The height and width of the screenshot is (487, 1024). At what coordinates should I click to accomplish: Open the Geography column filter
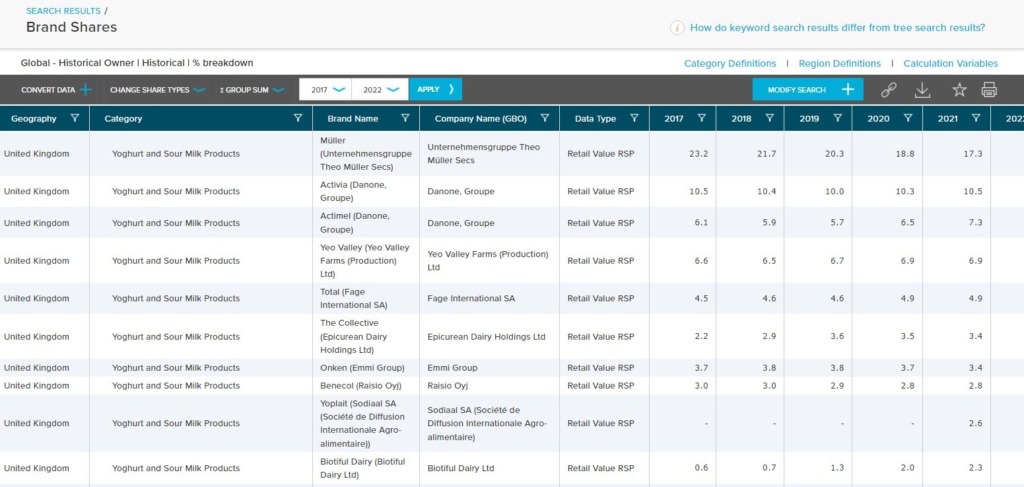pyautogui.click(x=76, y=118)
